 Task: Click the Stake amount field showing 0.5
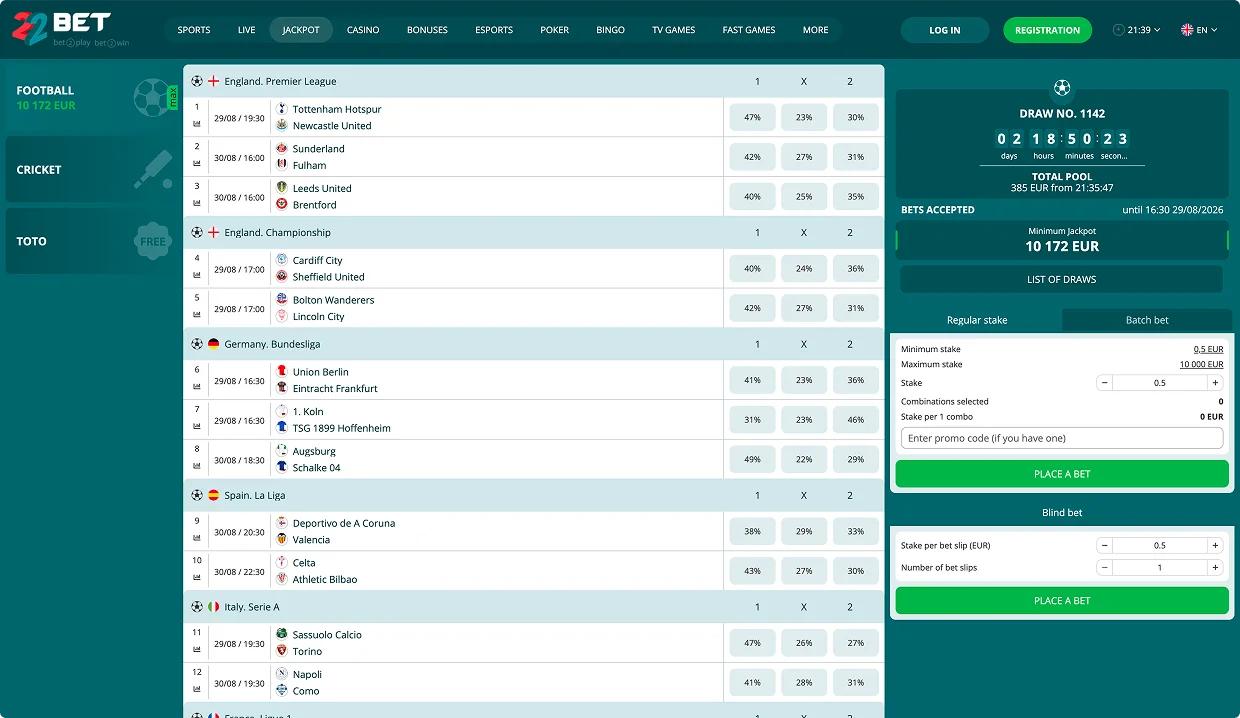point(1160,383)
